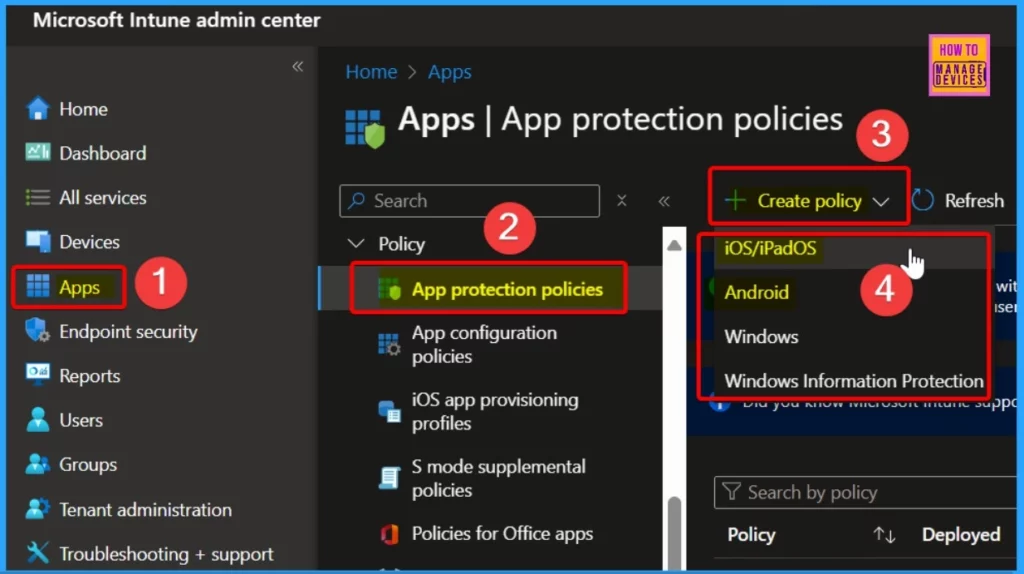Click the menu scrollbar up arrow
Image resolution: width=1024 pixels, height=574 pixels.
(674, 245)
